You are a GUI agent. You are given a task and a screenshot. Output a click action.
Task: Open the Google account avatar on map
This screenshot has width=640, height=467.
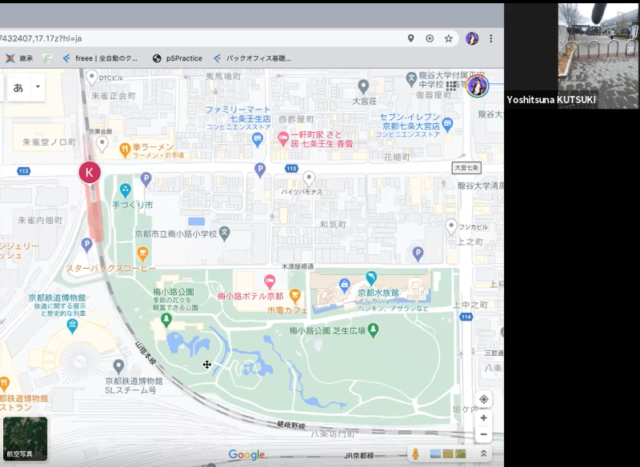pos(478,87)
